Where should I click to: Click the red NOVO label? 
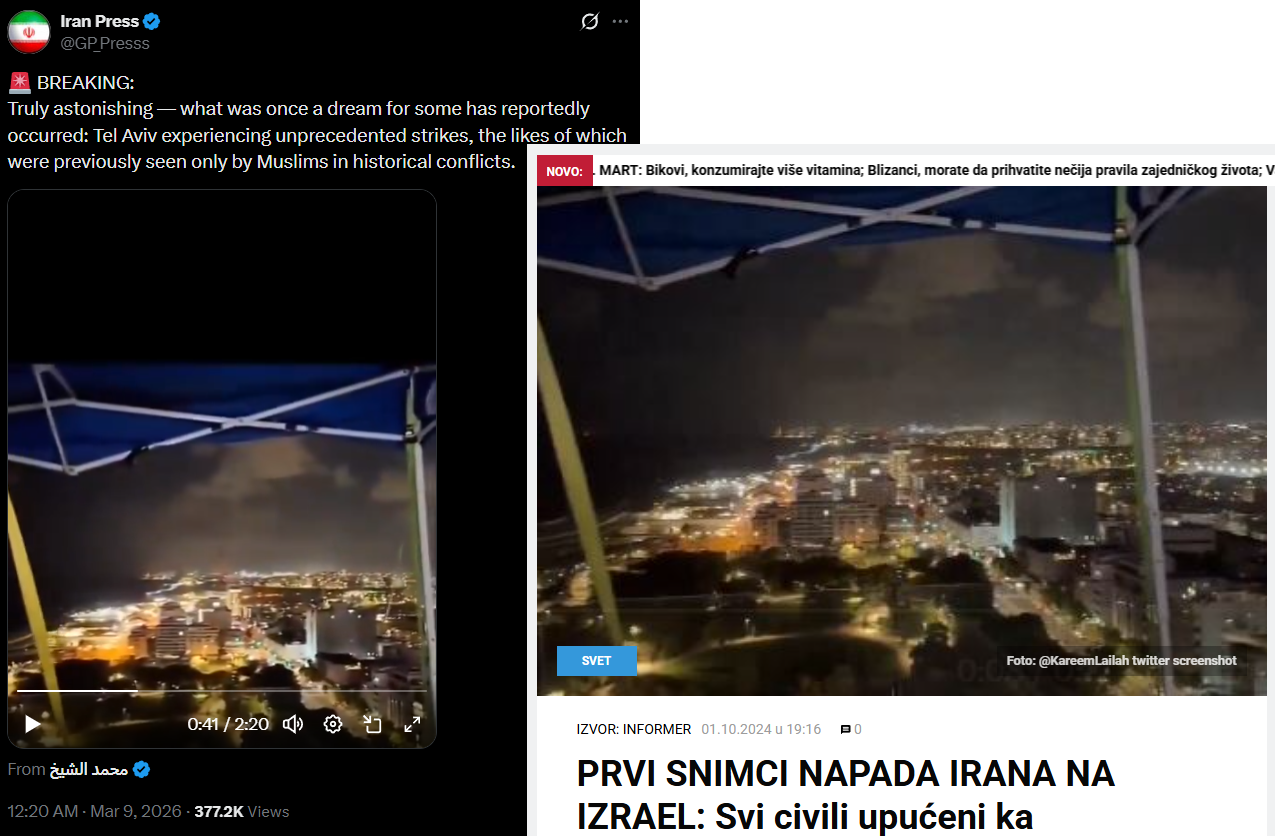tap(565, 171)
